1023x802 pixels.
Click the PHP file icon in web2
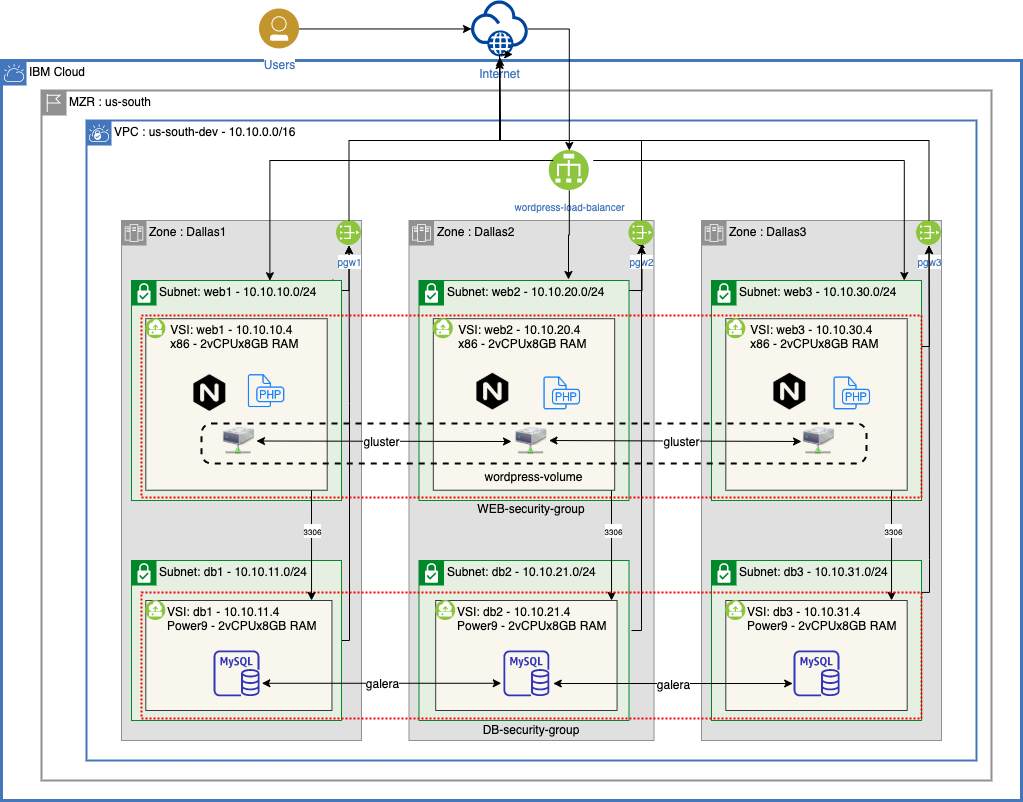pyautogui.click(x=562, y=393)
